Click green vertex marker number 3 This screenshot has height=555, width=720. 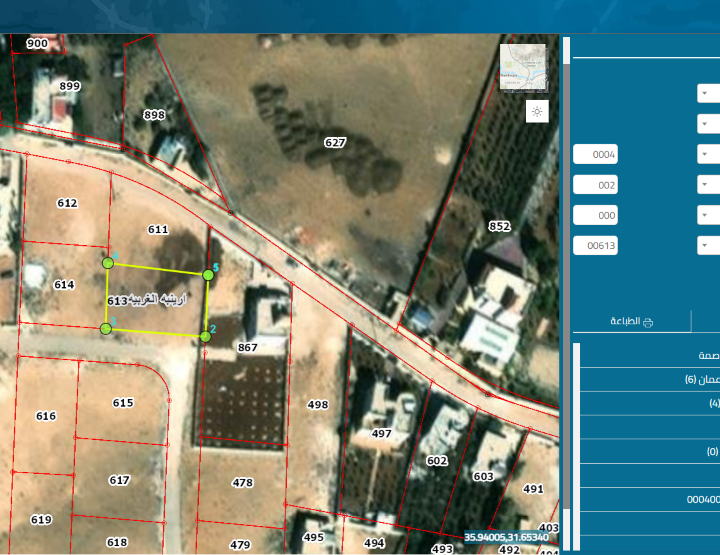pyautogui.click(x=106, y=328)
